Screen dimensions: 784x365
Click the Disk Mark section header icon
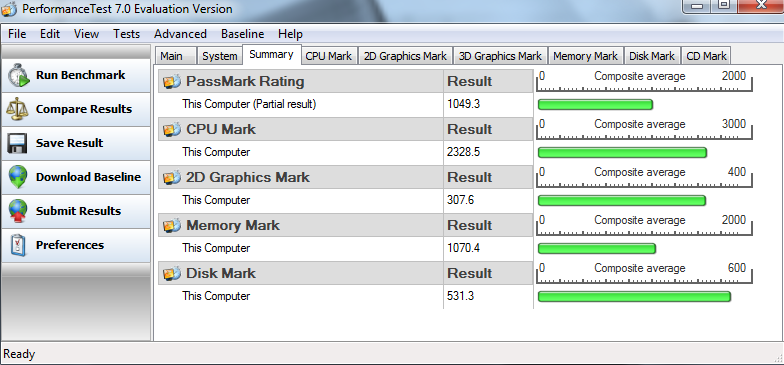click(x=172, y=274)
